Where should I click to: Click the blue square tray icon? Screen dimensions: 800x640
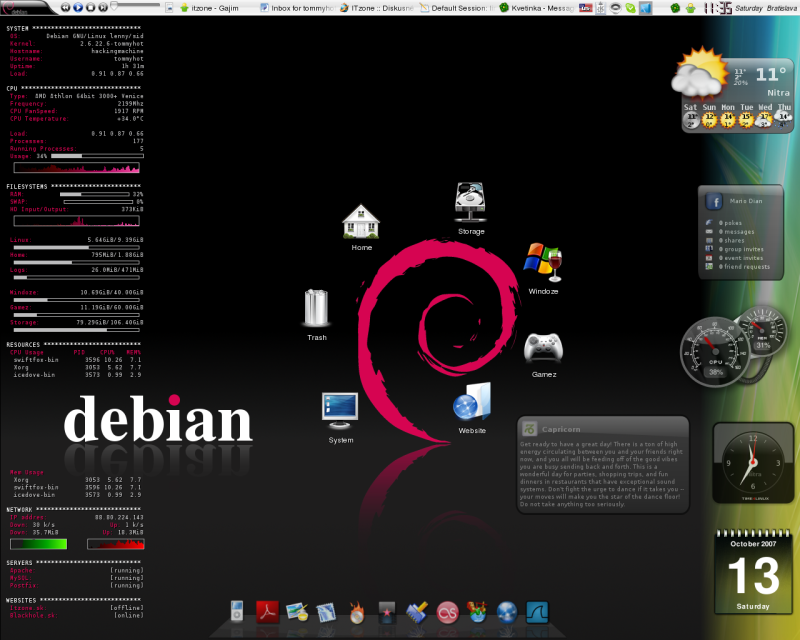(x=645, y=8)
